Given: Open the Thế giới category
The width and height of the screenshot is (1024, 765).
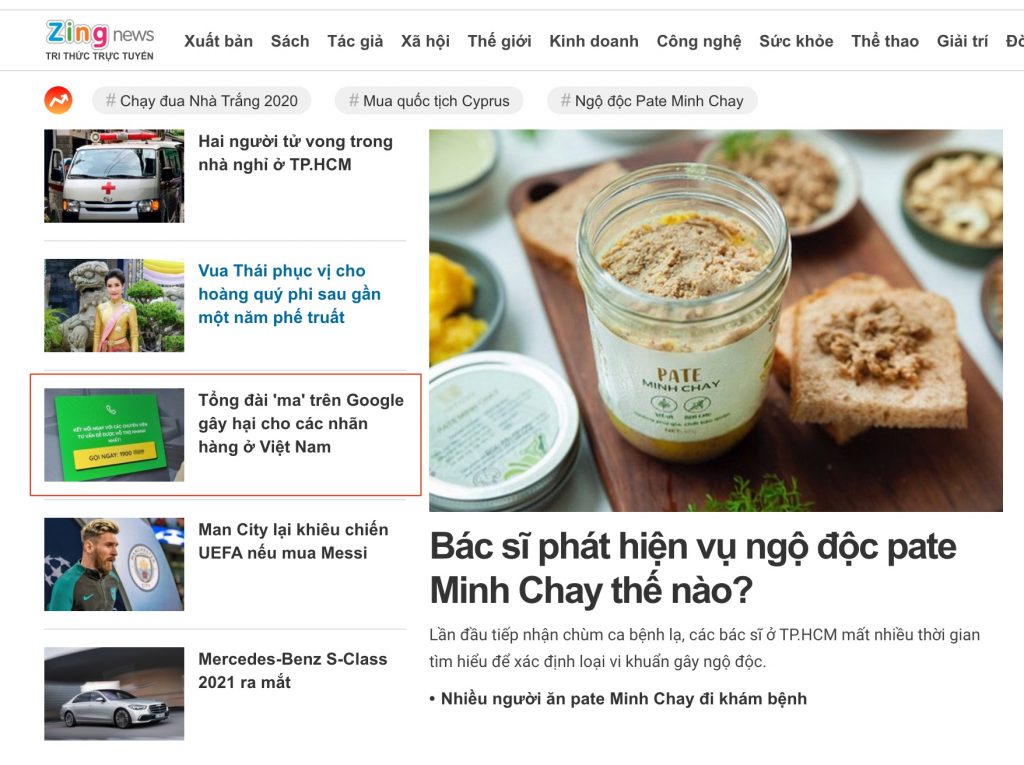Looking at the screenshot, I should coord(500,41).
